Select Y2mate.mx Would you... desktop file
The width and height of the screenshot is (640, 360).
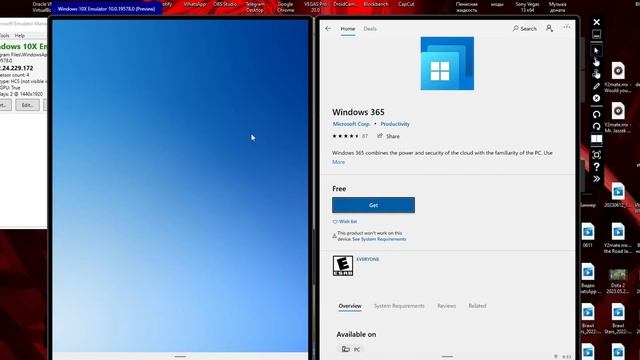click(x=618, y=77)
